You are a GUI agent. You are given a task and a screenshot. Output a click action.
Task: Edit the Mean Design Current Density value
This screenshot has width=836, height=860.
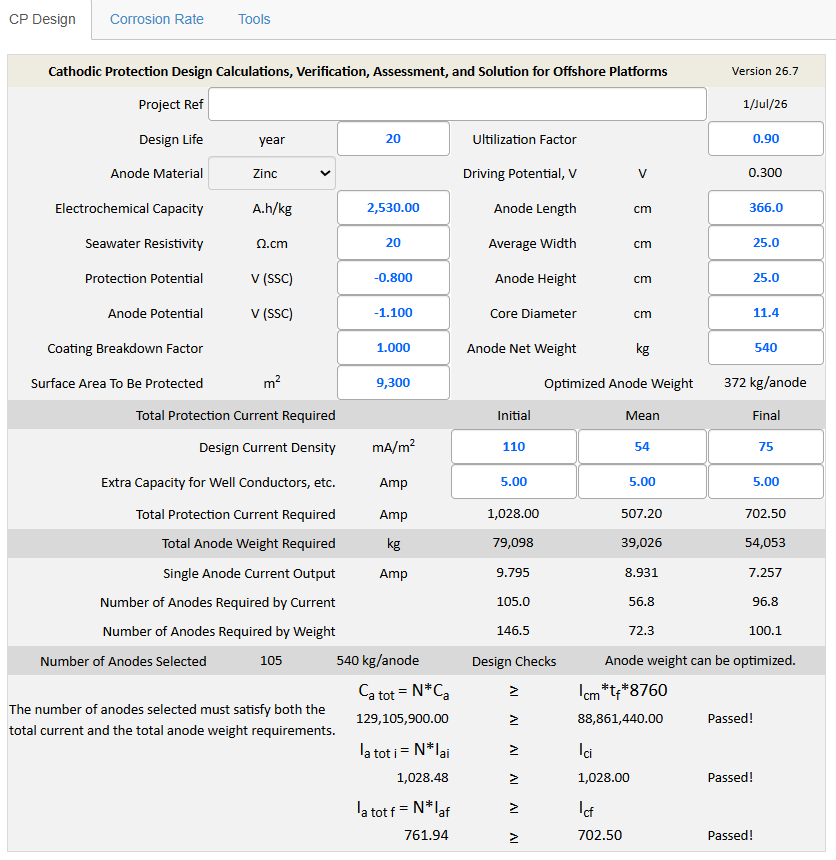642,447
